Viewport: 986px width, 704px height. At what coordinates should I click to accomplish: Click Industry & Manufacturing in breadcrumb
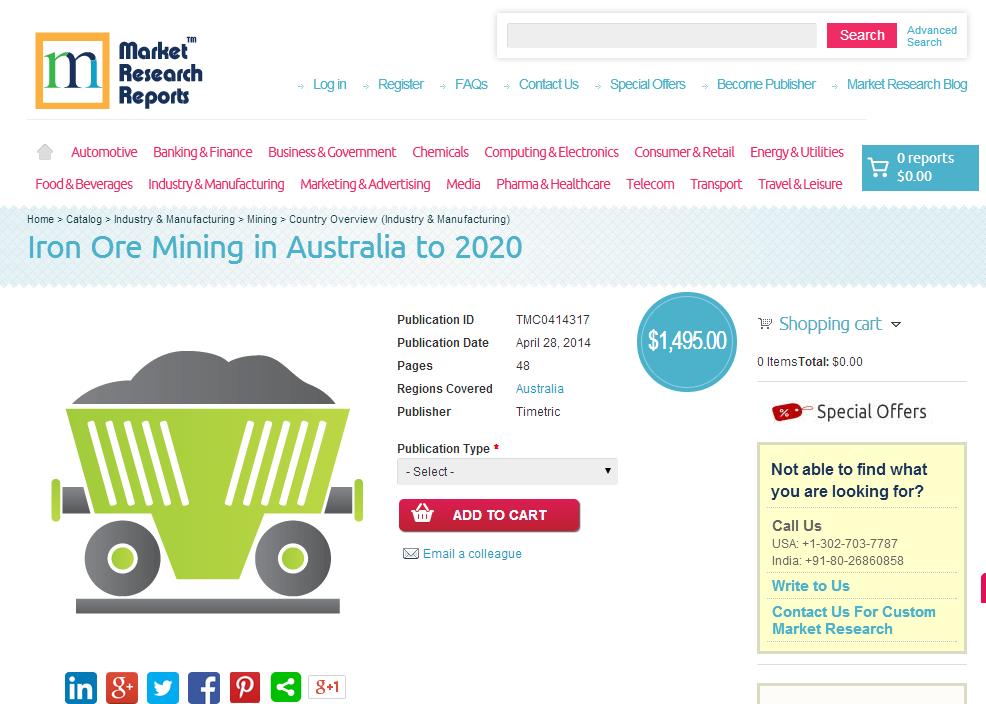coord(174,219)
